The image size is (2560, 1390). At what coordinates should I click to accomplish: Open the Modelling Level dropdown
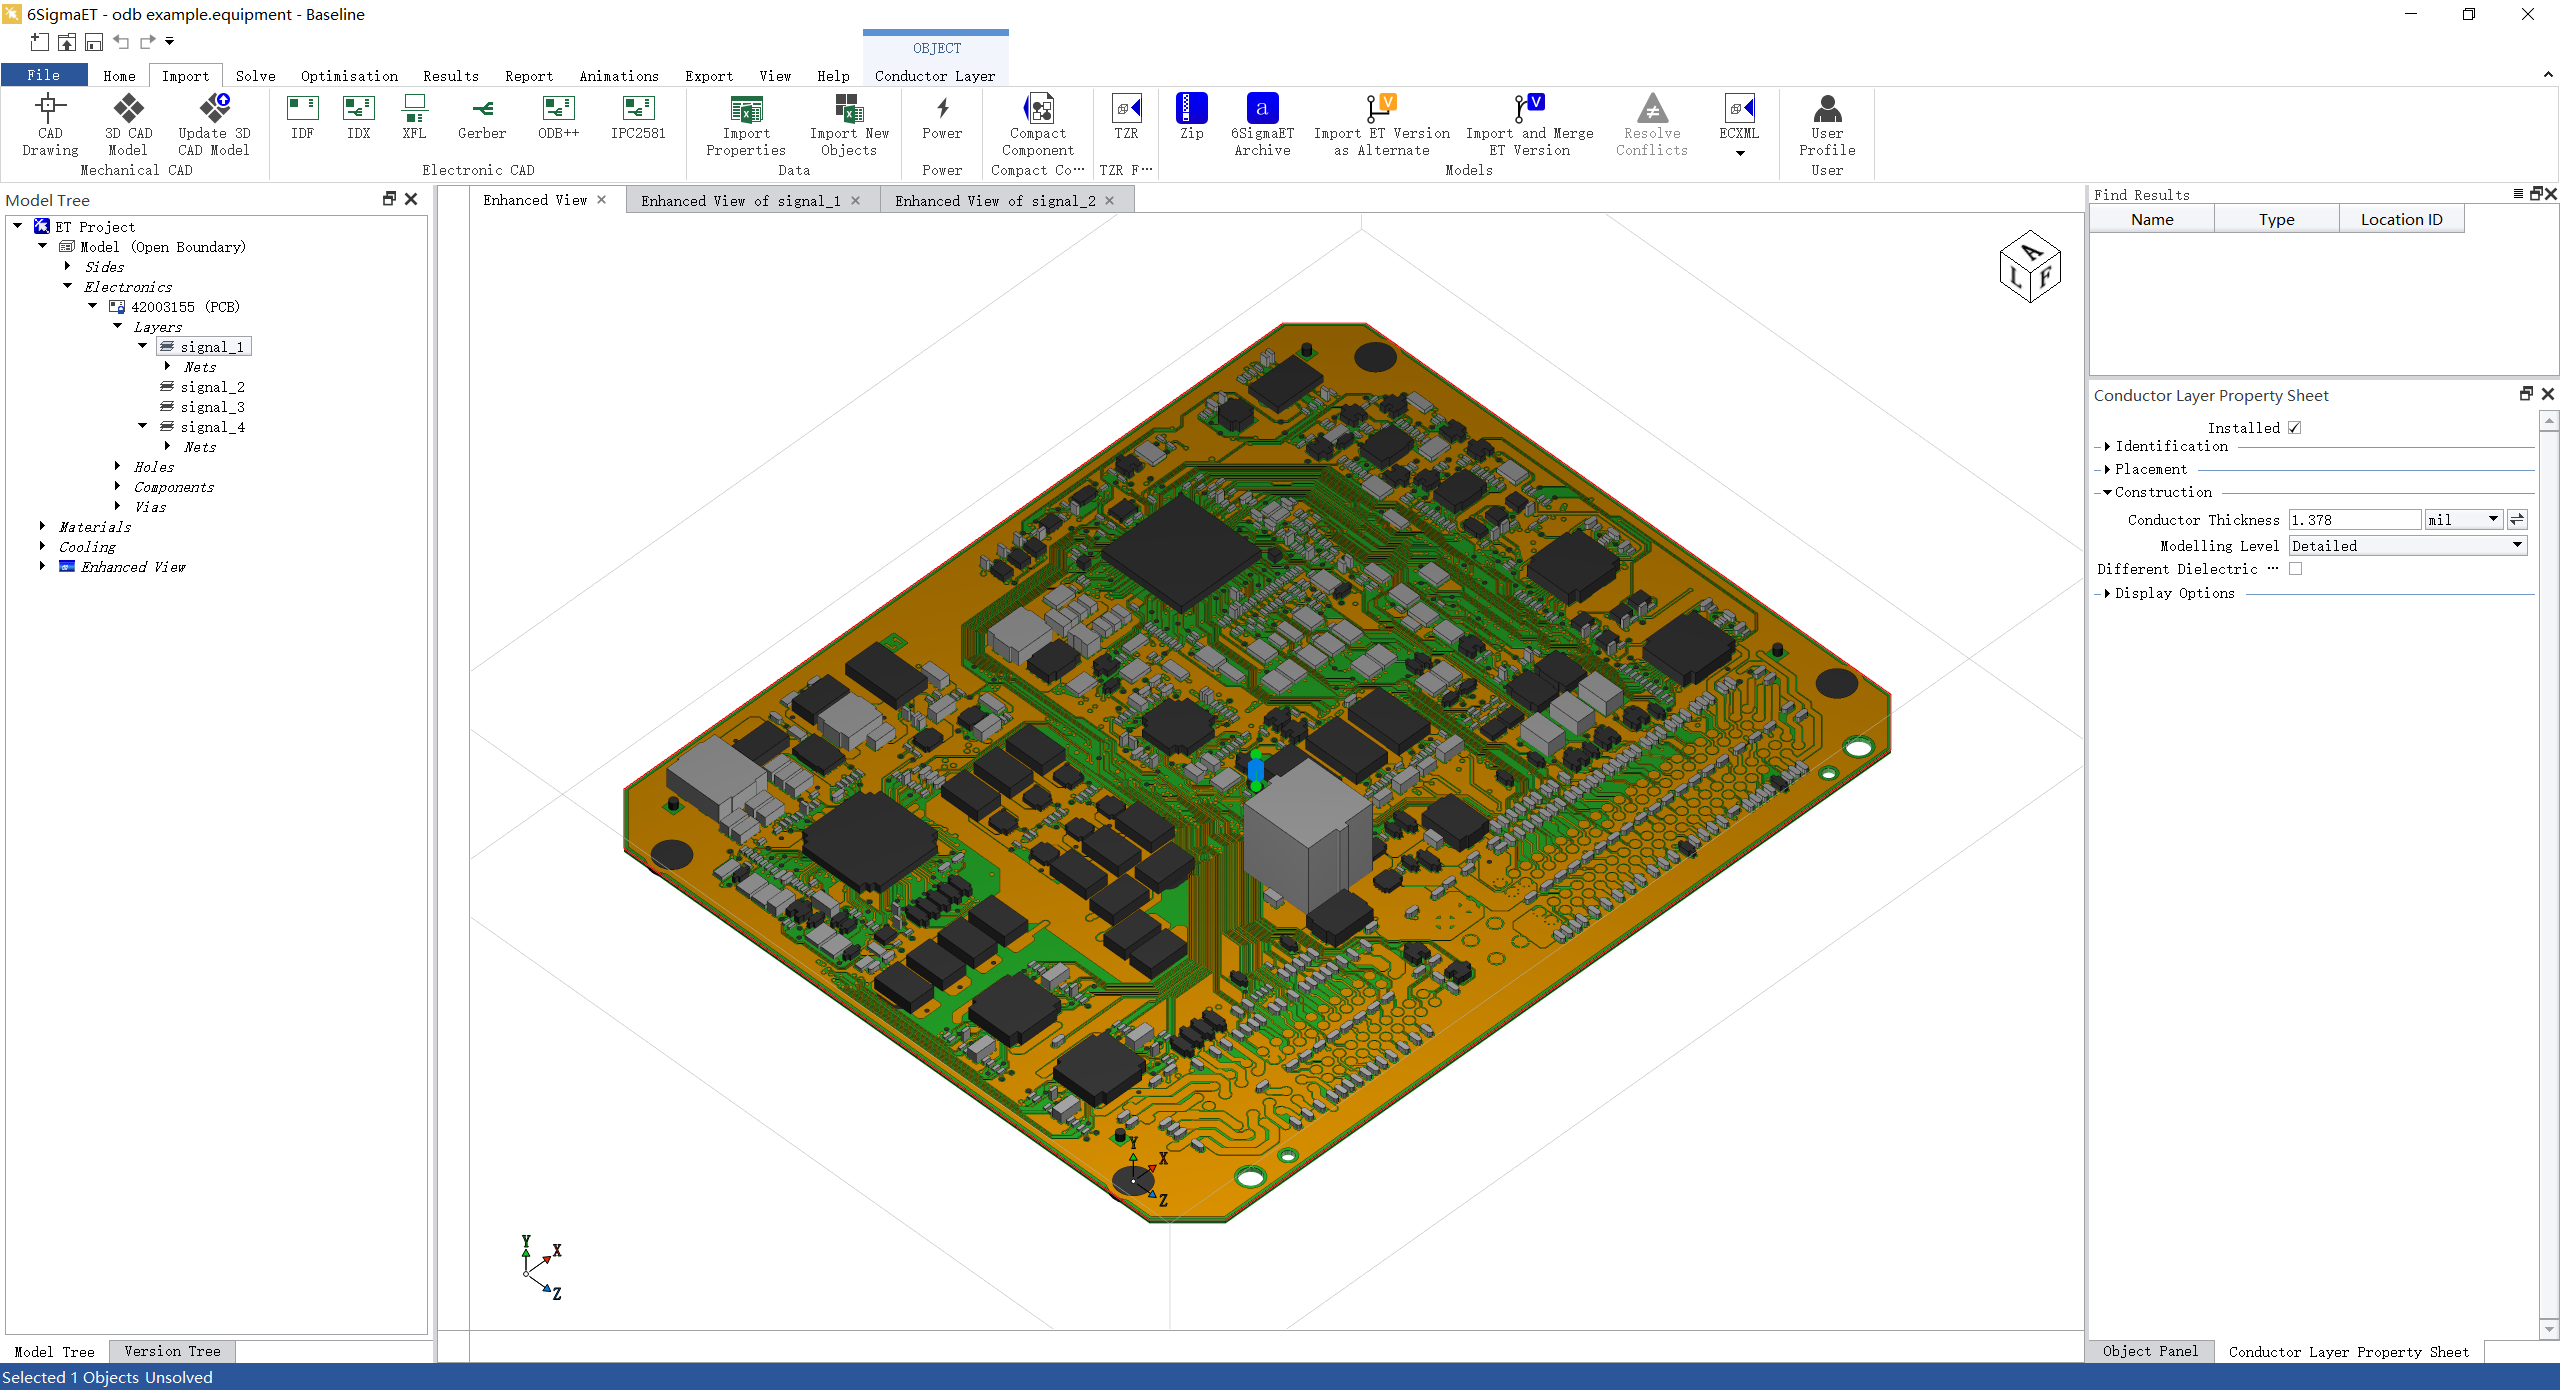click(x=2407, y=546)
